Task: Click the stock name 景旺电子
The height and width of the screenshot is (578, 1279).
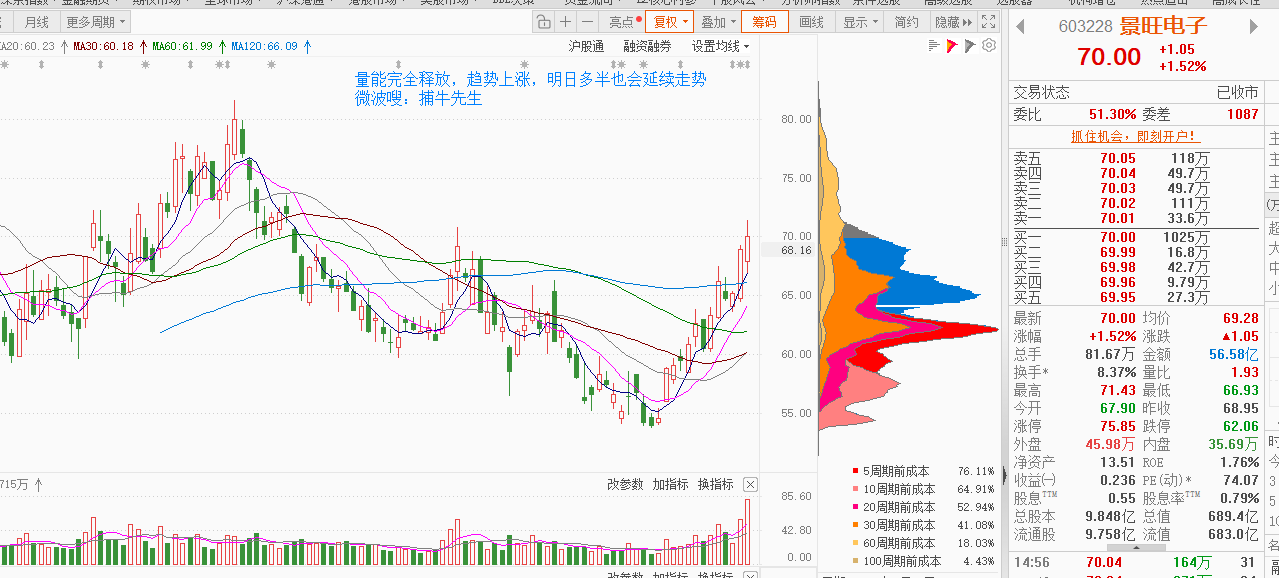Action: pyautogui.click(x=1163, y=26)
